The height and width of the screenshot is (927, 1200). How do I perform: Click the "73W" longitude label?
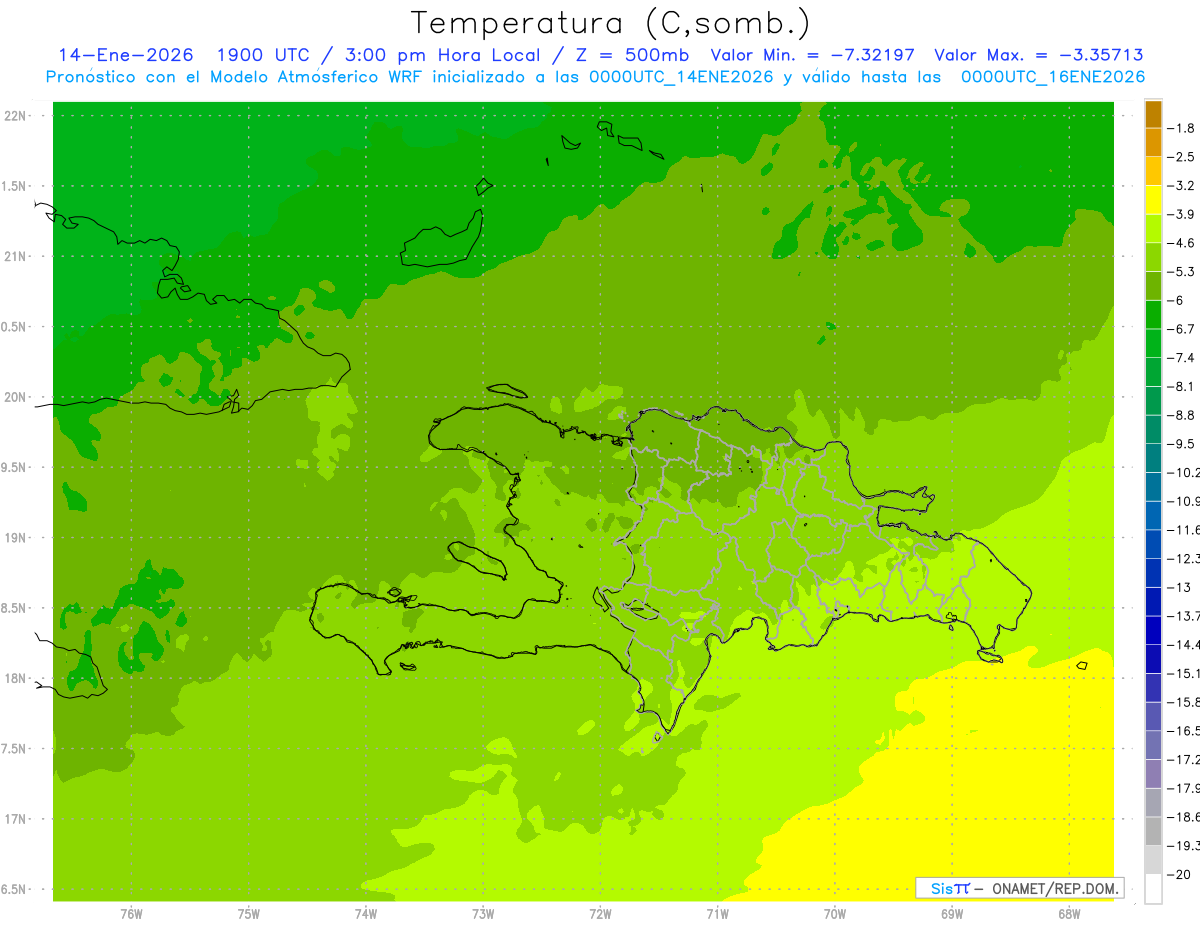[x=483, y=914]
